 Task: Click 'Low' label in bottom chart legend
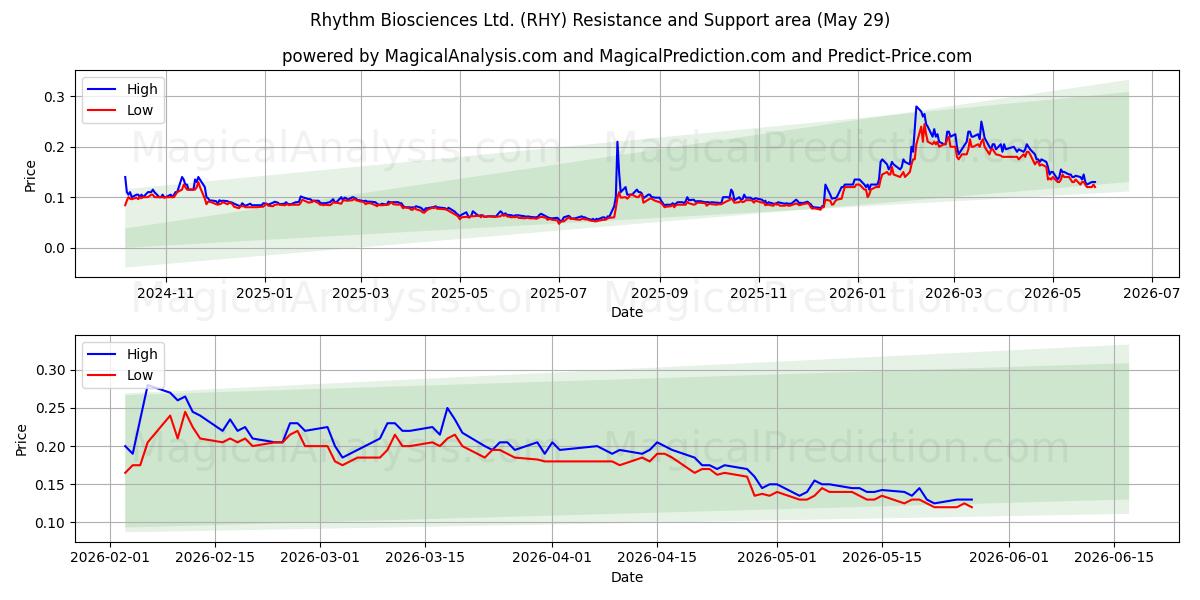140,375
